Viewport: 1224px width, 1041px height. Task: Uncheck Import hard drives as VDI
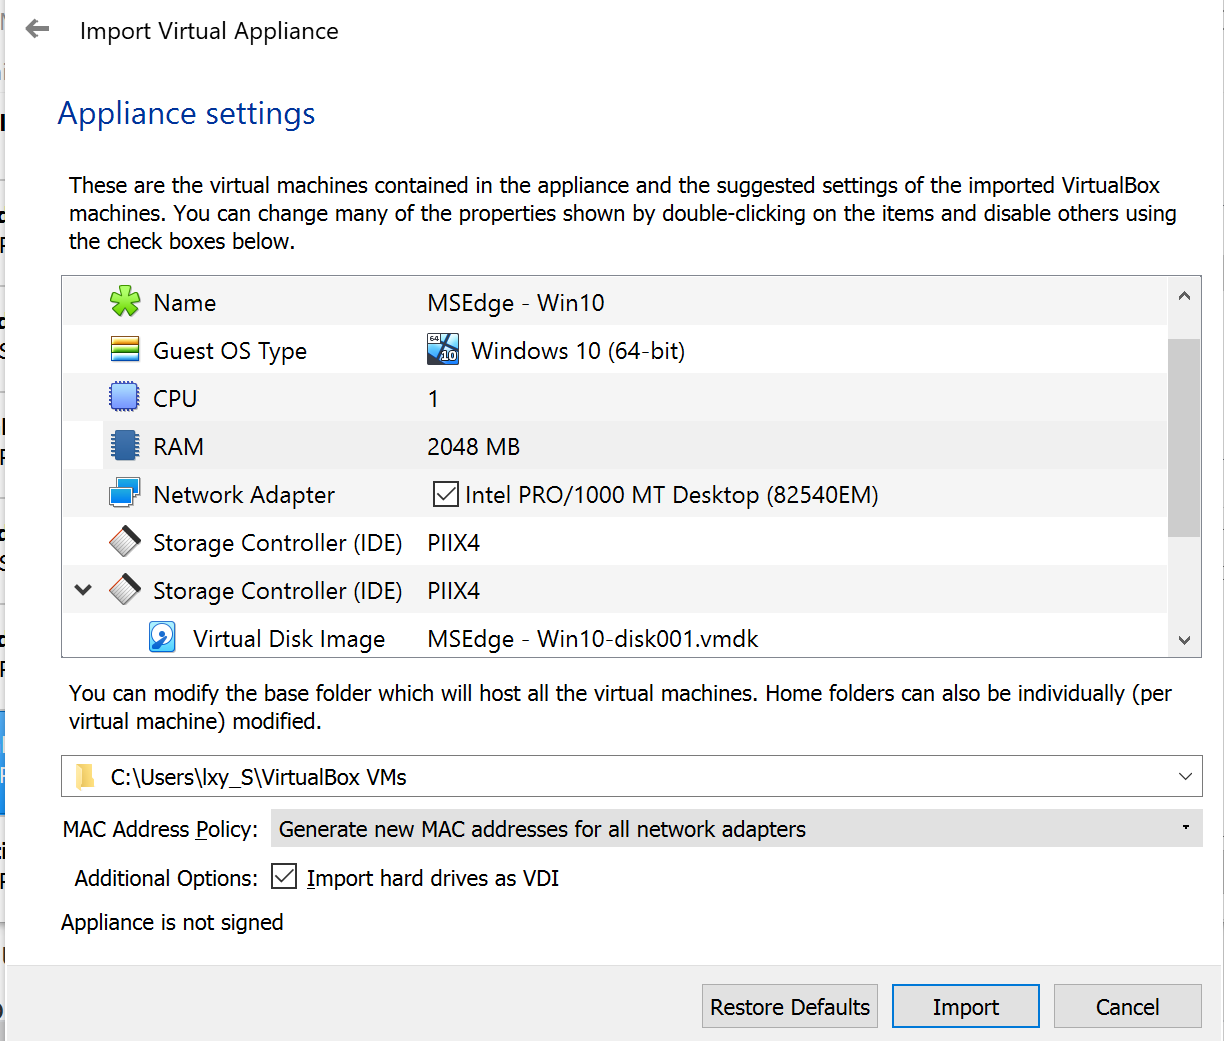point(284,876)
